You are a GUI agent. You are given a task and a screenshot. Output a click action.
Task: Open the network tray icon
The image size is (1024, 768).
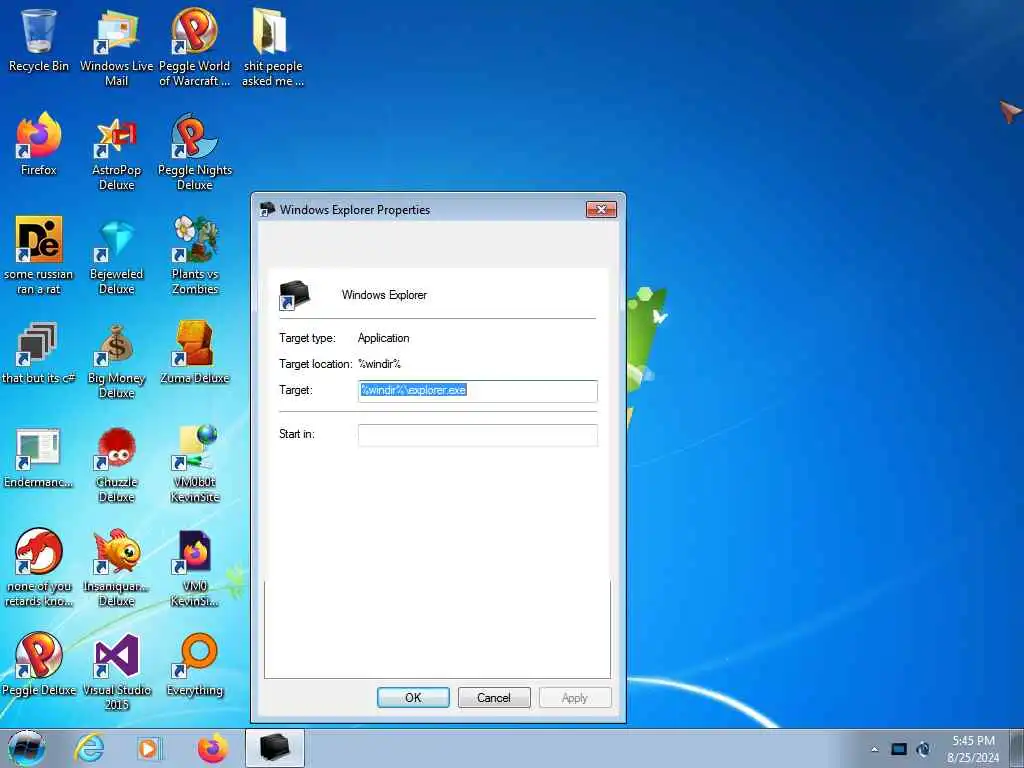(899, 749)
